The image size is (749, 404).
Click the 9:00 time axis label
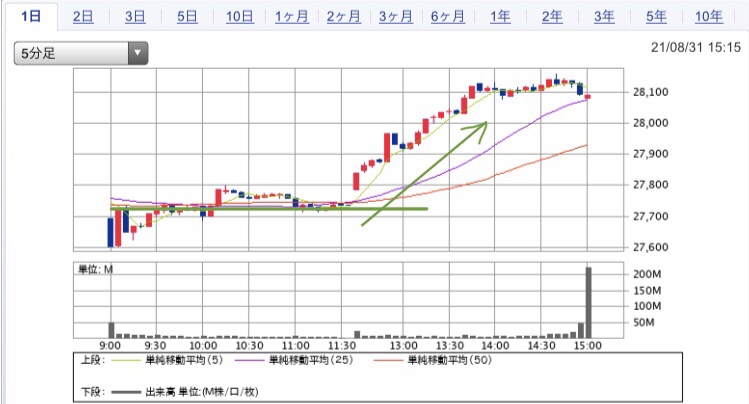pyautogui.click(x=110, y=346)
